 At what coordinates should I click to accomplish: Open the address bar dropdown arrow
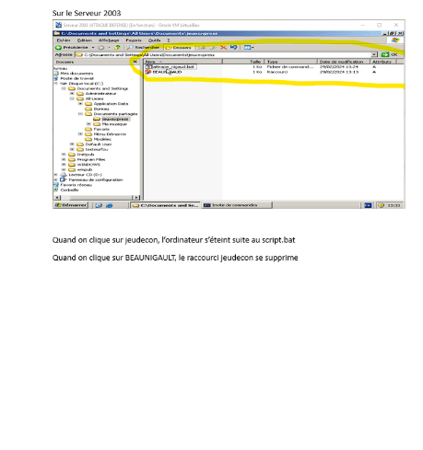(x=374, y=54)
